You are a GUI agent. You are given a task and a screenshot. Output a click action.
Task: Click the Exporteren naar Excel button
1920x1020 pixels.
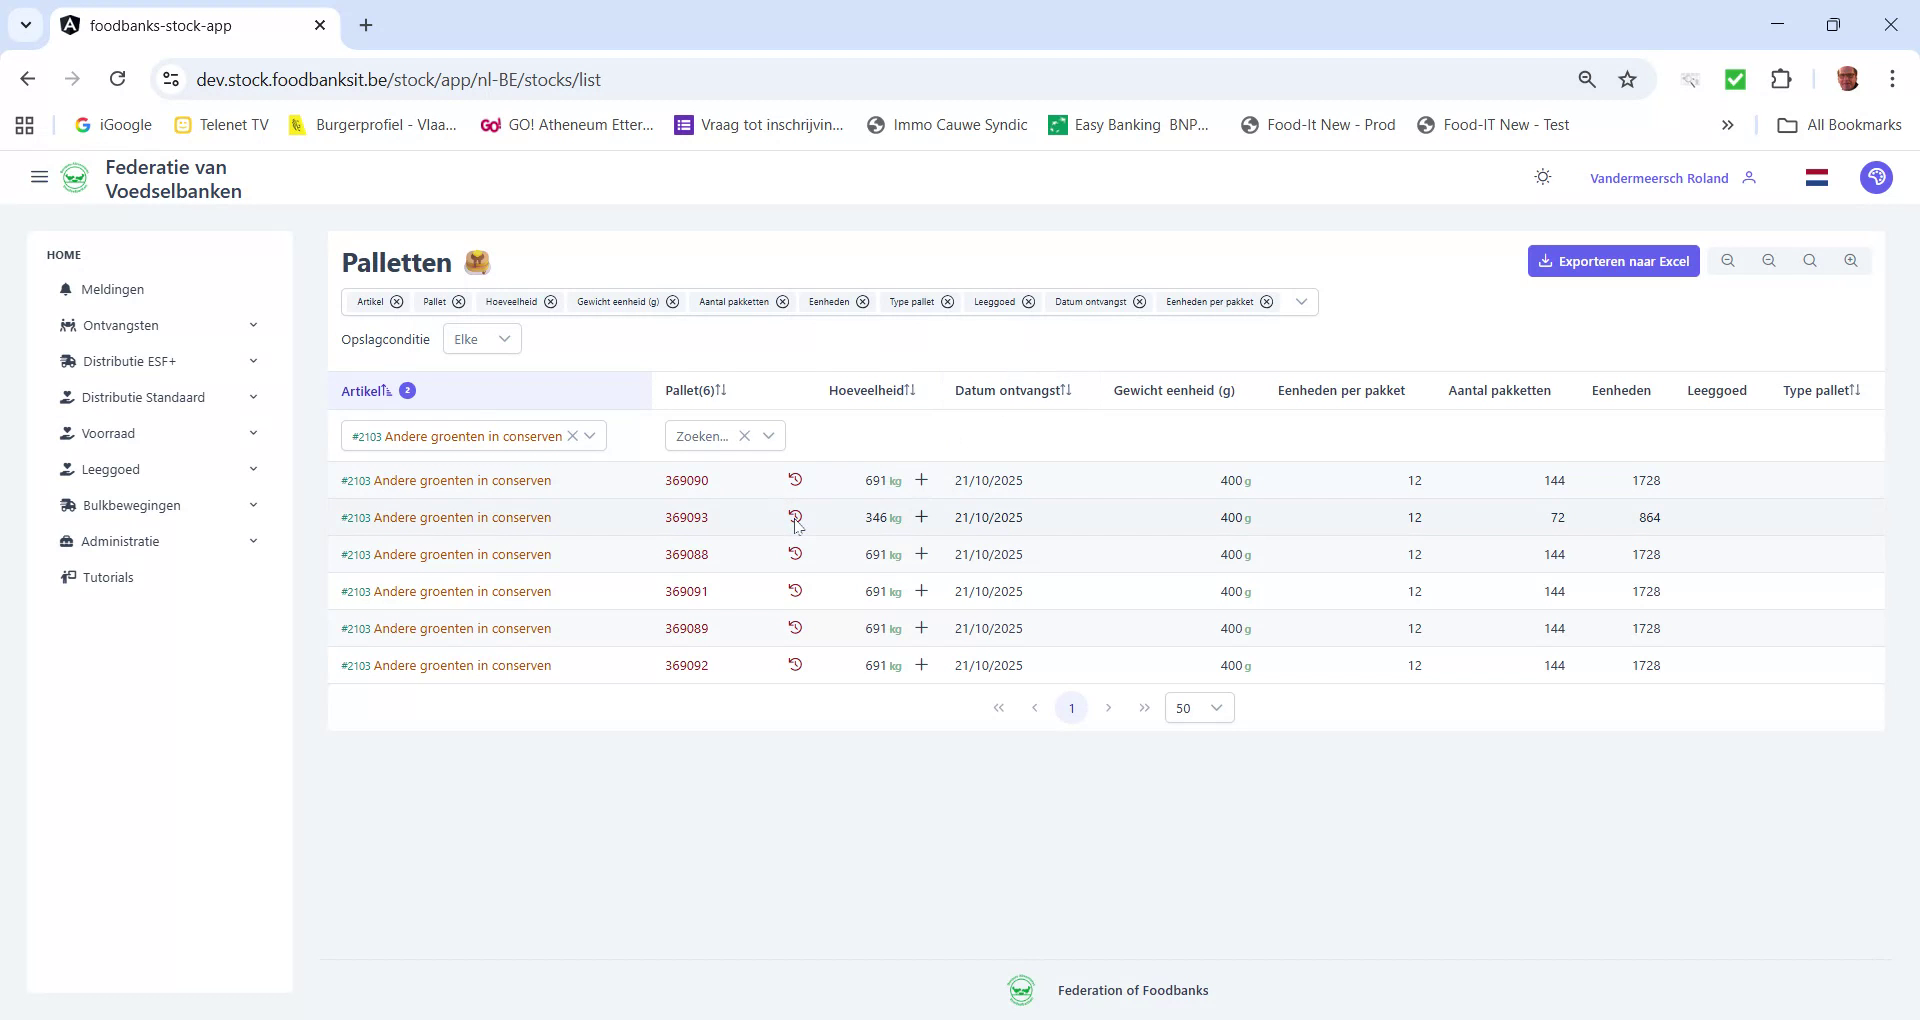click(1613, 260)
